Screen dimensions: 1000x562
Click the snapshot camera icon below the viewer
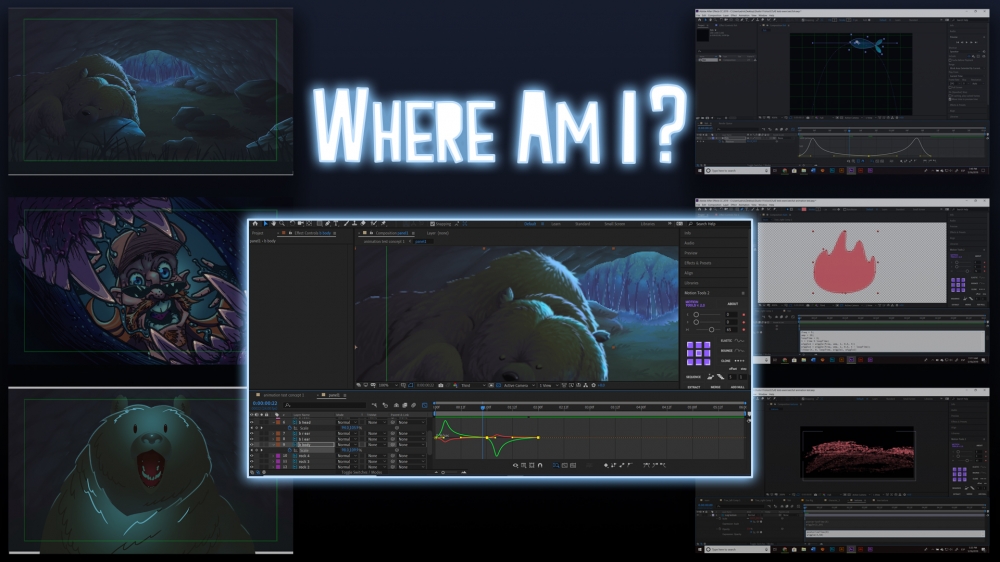pos(441,385)
